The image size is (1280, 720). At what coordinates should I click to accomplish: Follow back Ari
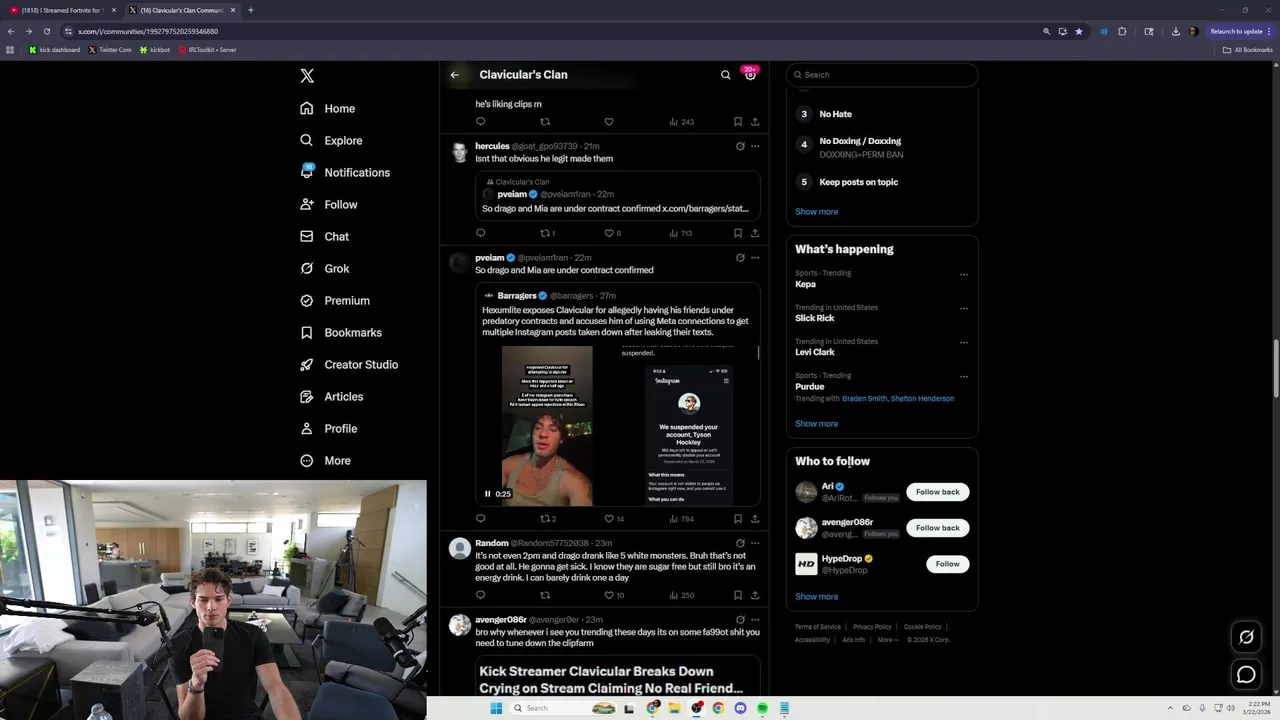coord(938,492)
